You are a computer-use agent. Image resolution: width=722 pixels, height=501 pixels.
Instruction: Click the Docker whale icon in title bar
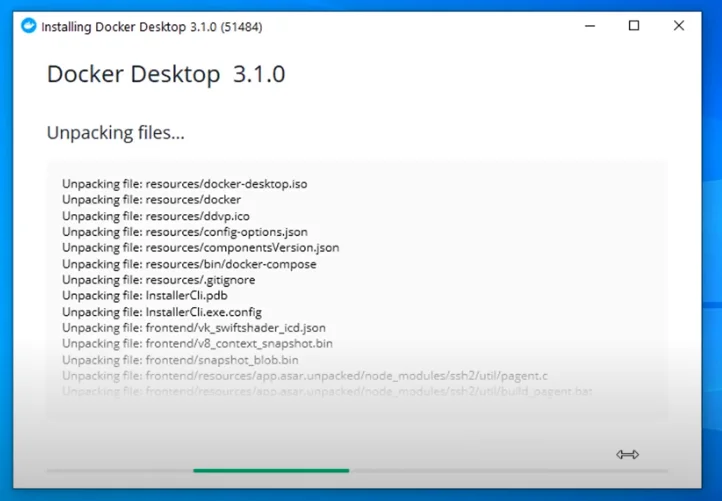[x=29, y=26]
